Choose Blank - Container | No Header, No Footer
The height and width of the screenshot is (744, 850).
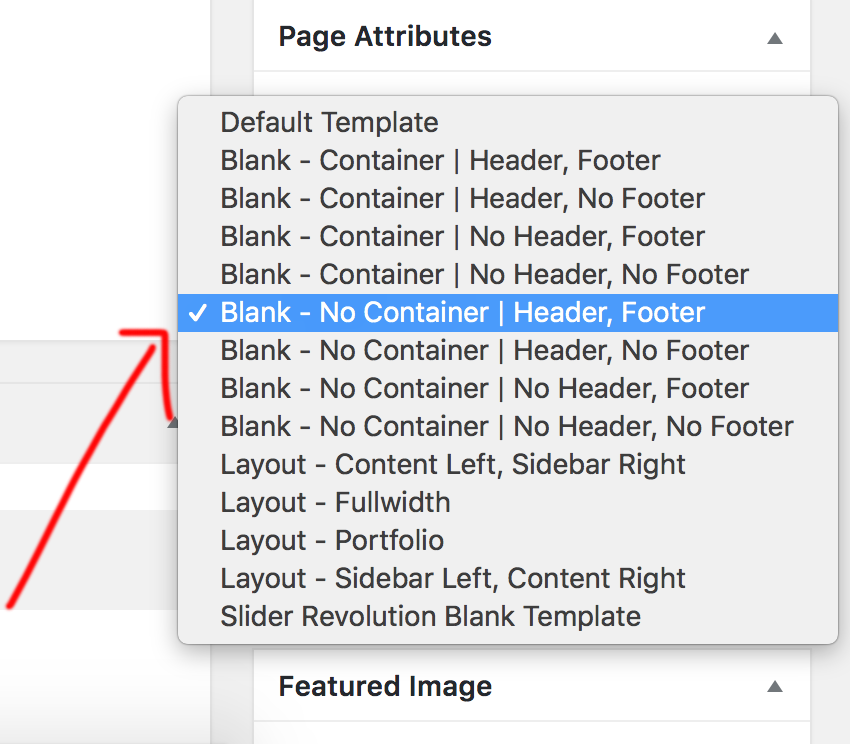pyautogui.click(x=508, y=274)
